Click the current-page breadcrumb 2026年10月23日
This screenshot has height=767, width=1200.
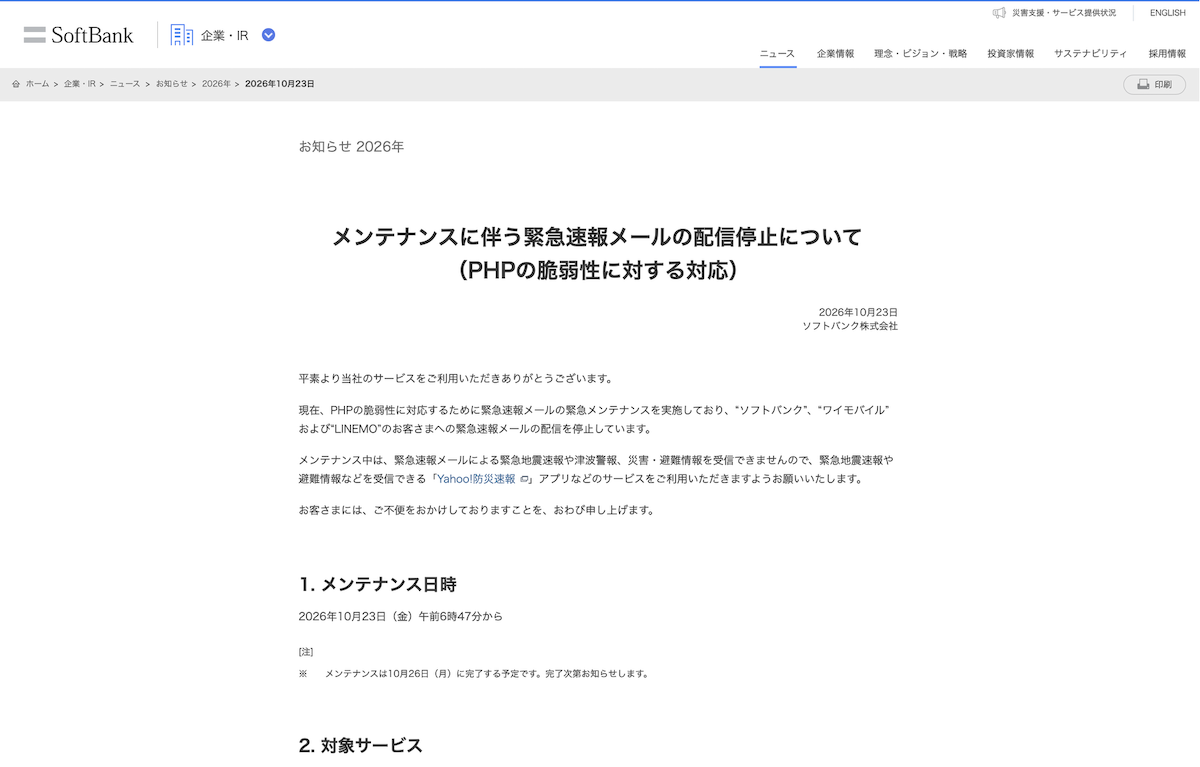click(x=280, y=84)
